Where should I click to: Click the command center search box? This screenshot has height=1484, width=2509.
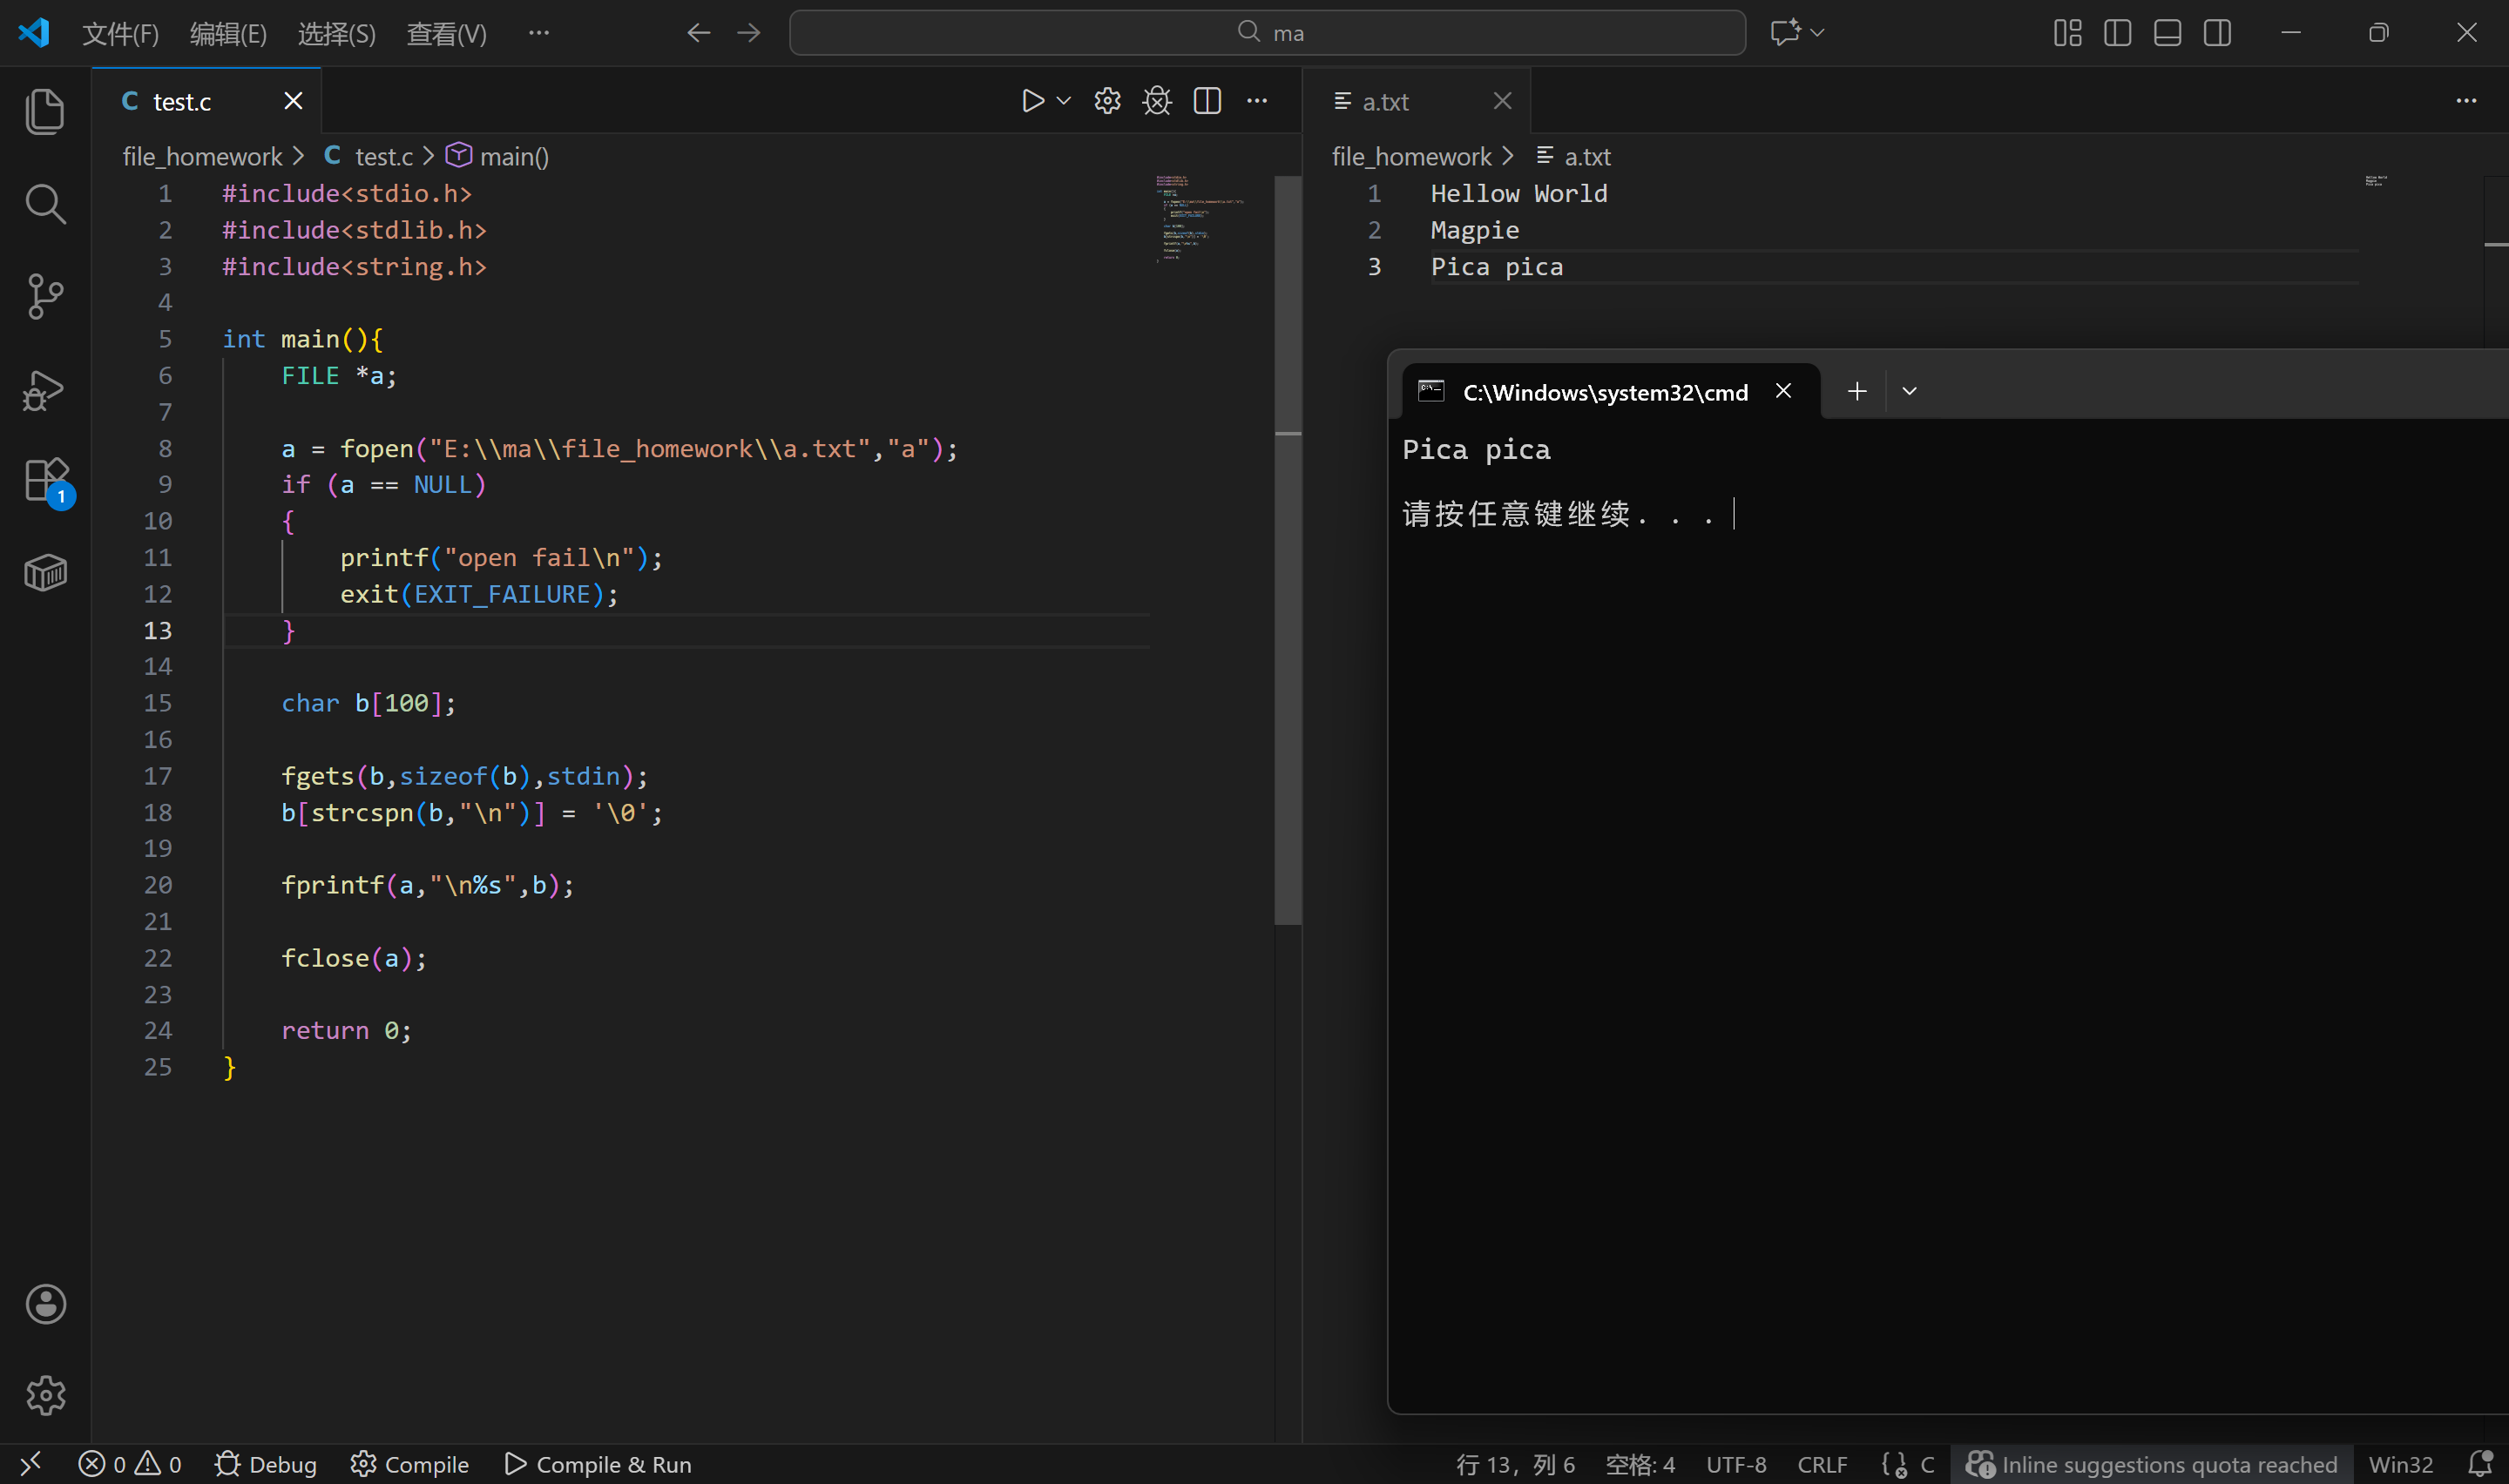tap(1267, 33)
